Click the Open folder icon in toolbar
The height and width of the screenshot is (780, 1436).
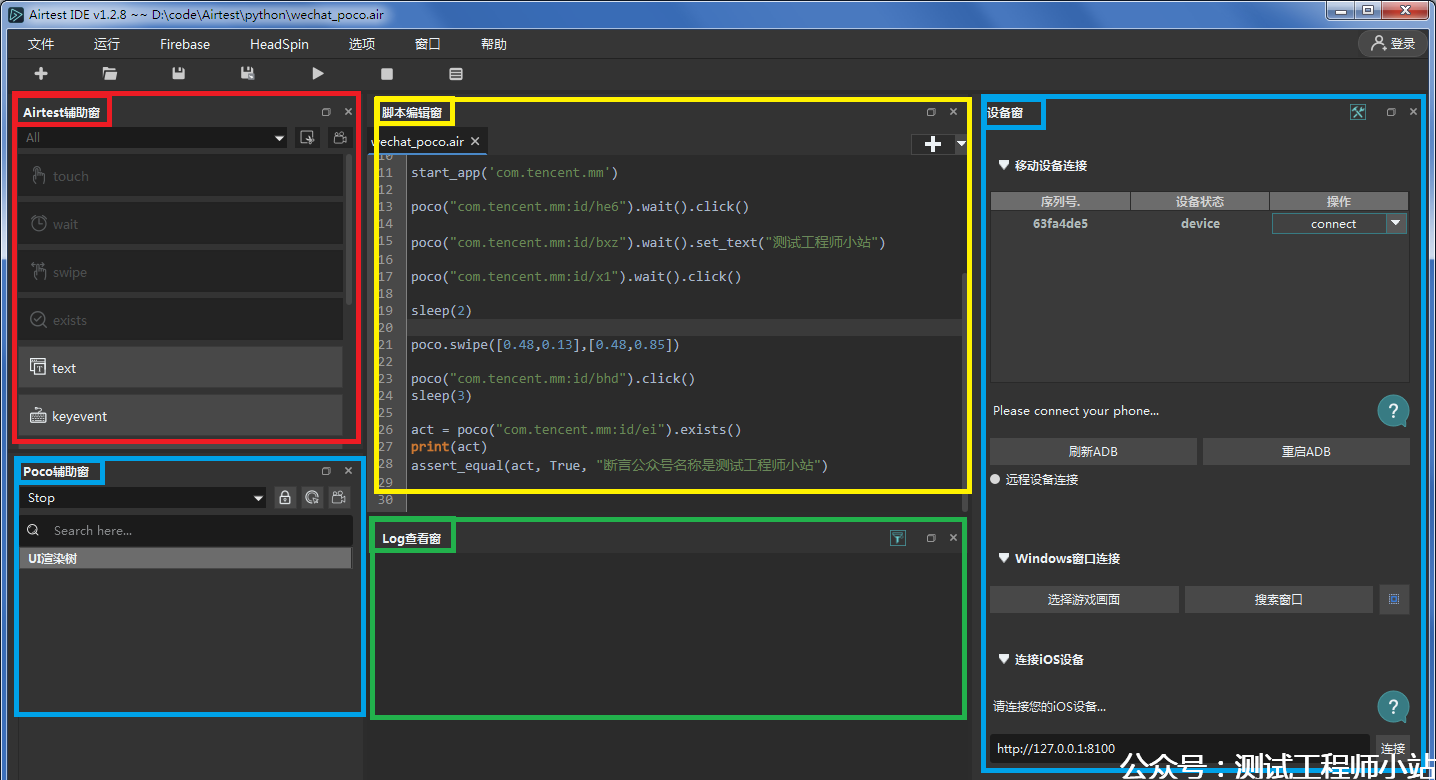[x=110, y=73]
